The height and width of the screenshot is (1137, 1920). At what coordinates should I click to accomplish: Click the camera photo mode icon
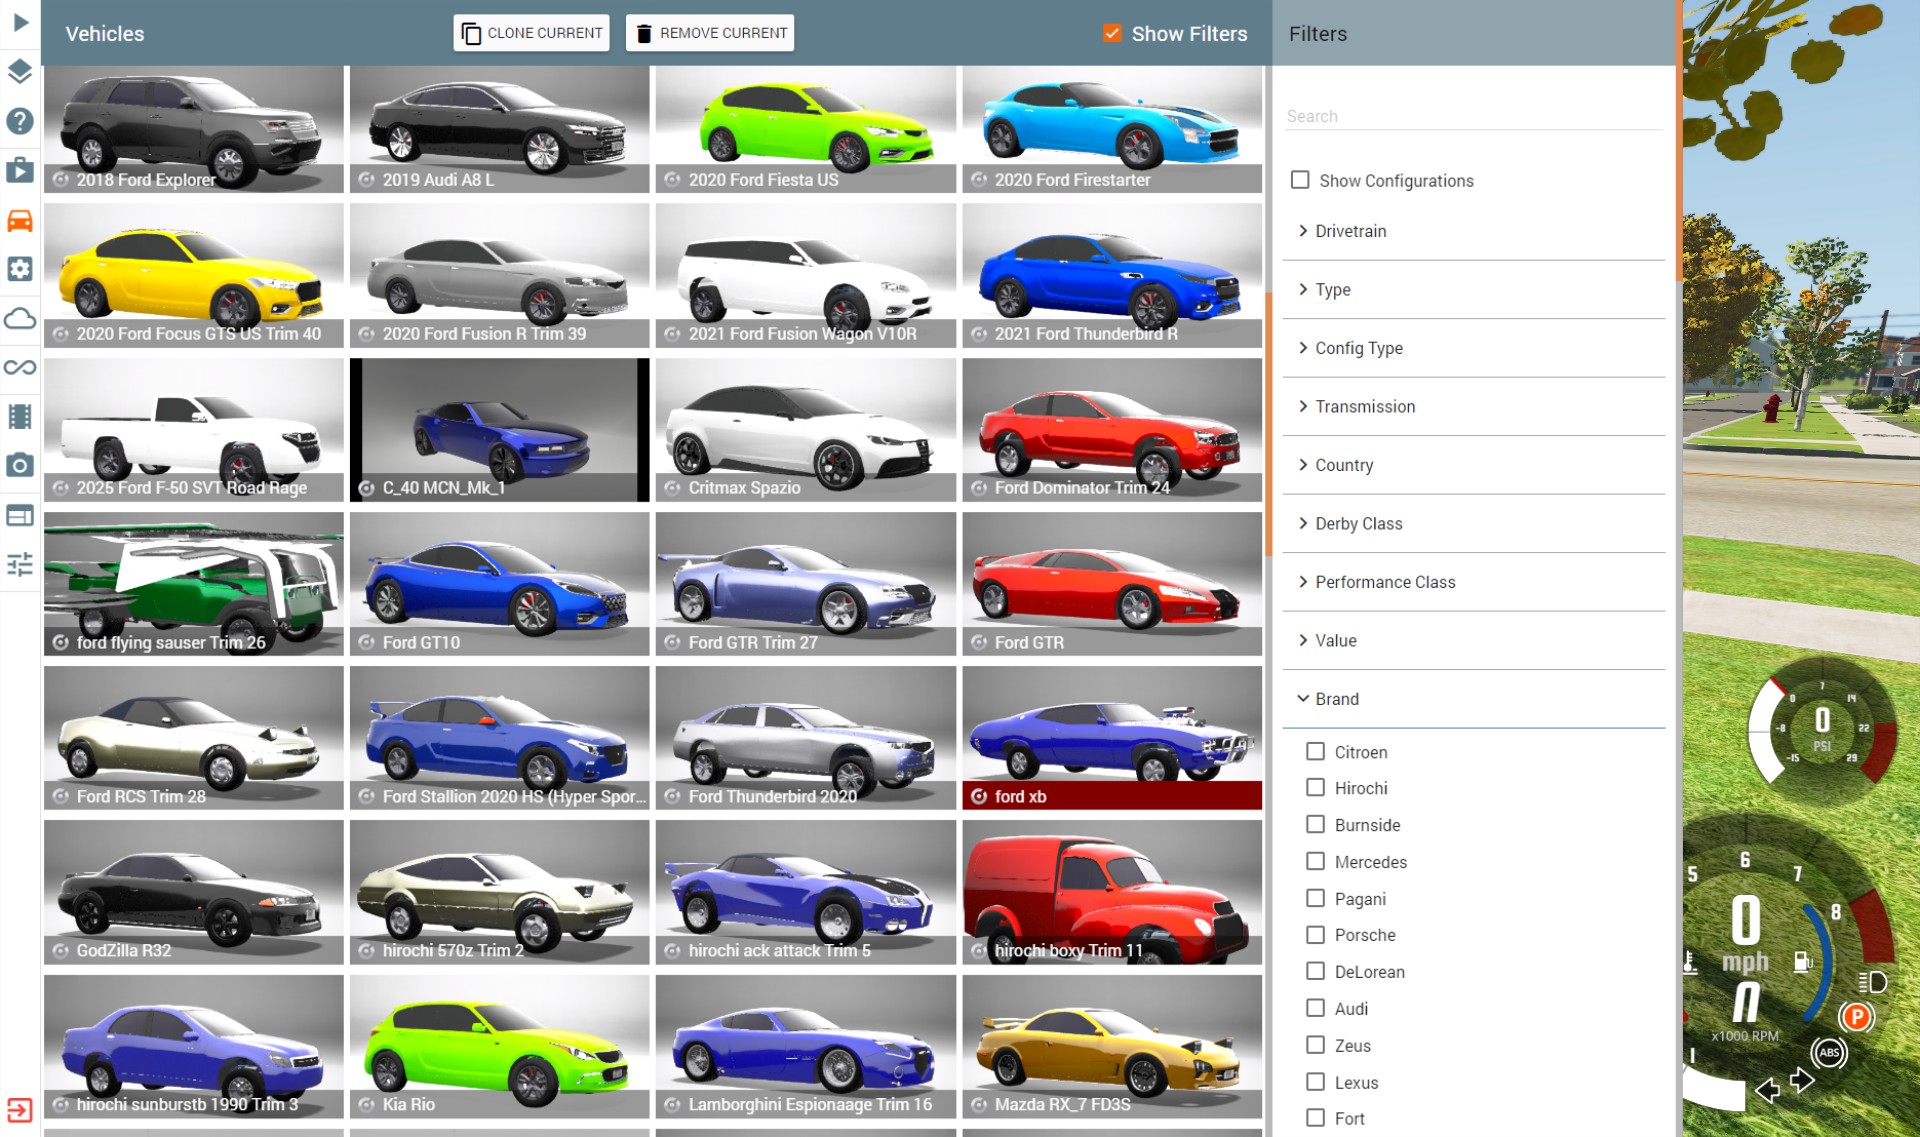click(20, 465)
